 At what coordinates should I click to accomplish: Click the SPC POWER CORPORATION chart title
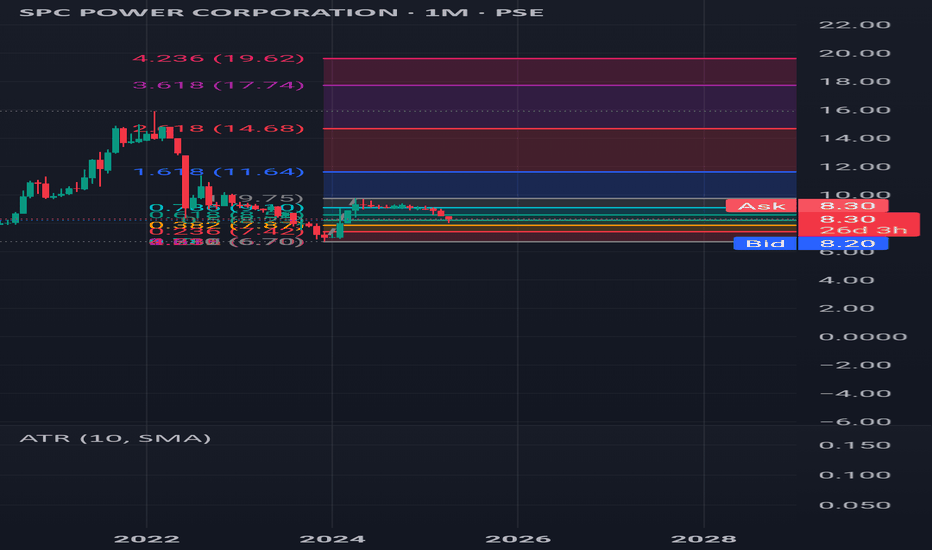(281, 12)
